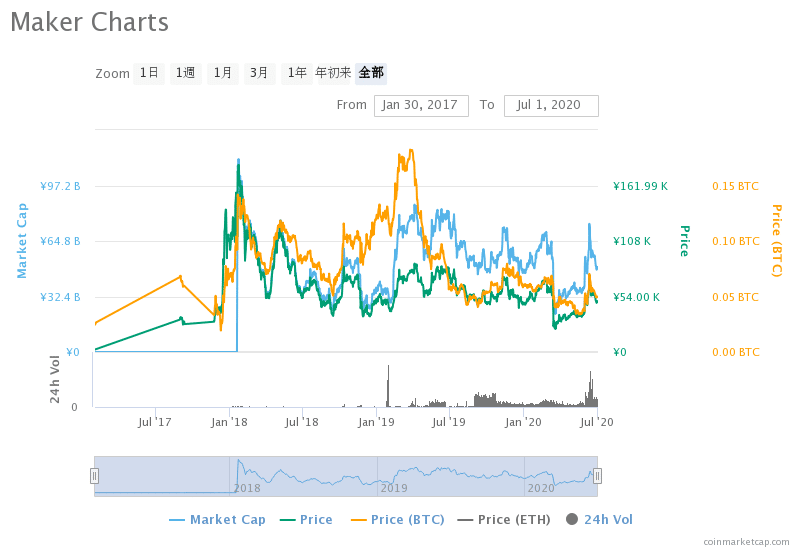This screenshot has width=800, height=550.
Task: Click the ¥54.00 K price axis label
Action: [x=636, y=297]
